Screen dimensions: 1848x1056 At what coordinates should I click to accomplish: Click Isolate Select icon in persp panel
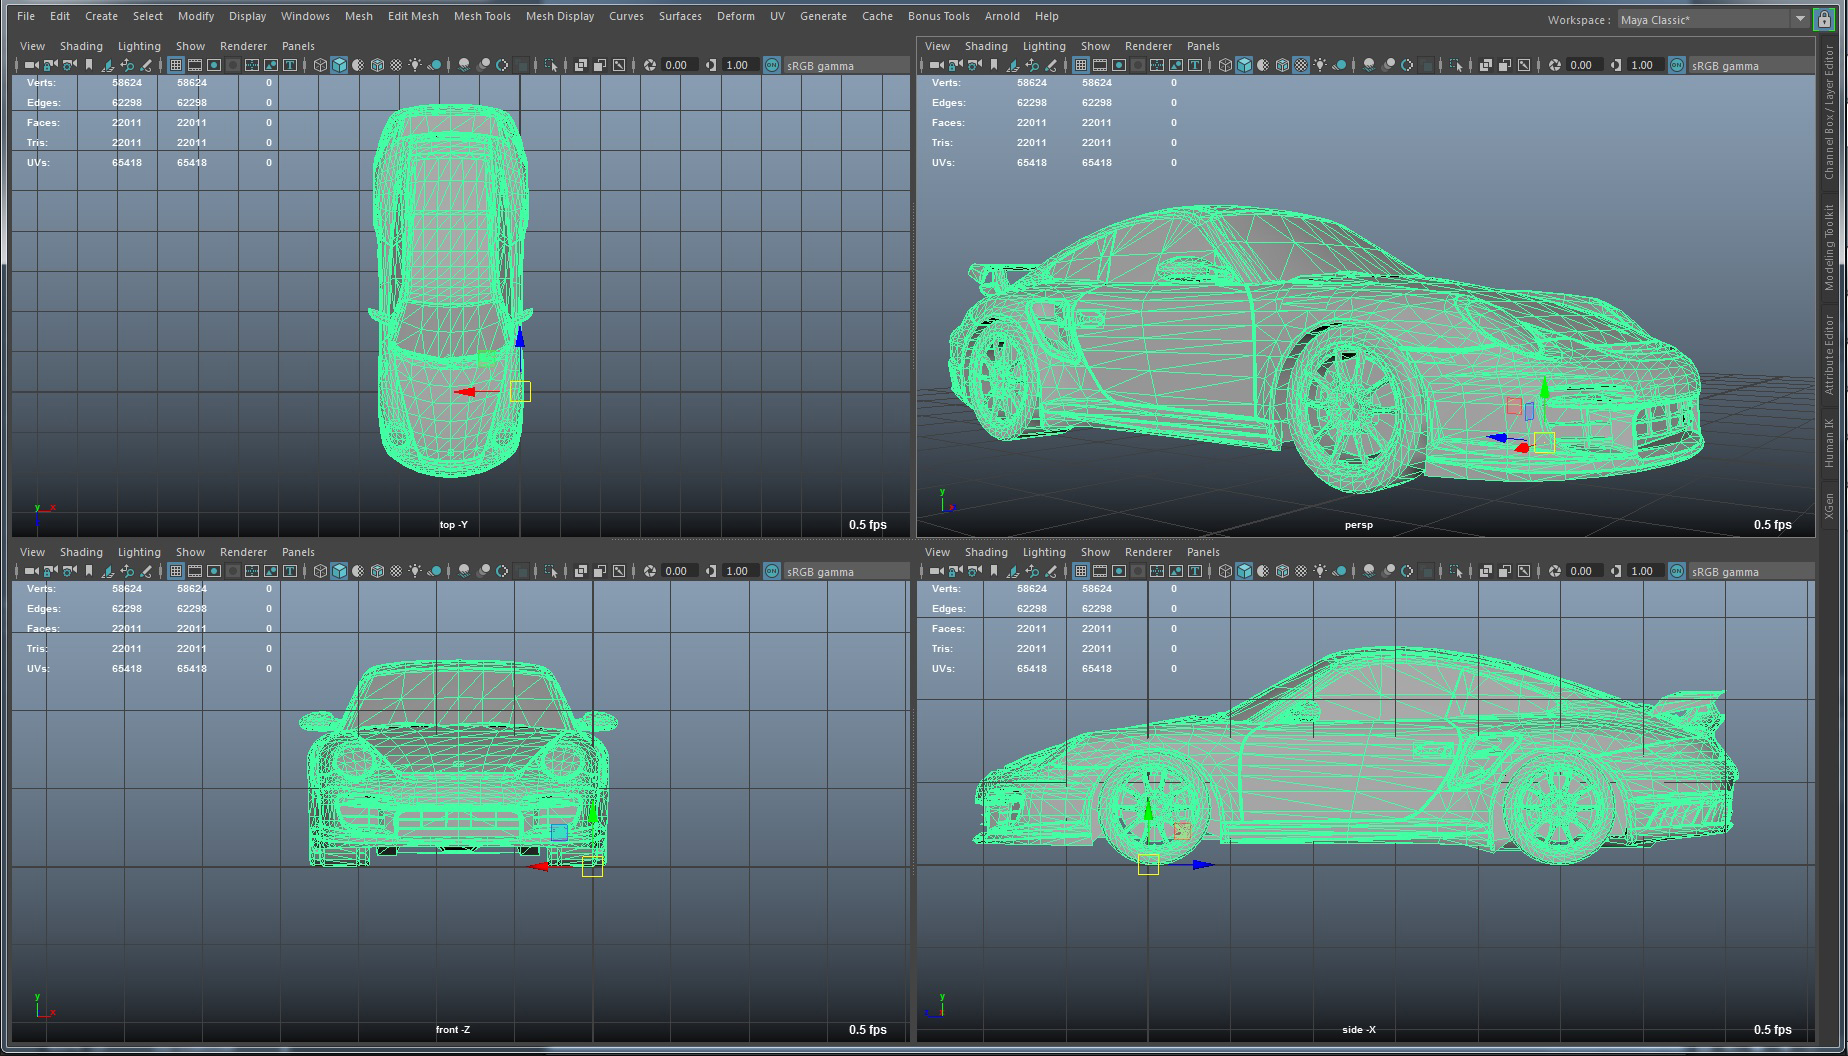(x=1456, y=65)
